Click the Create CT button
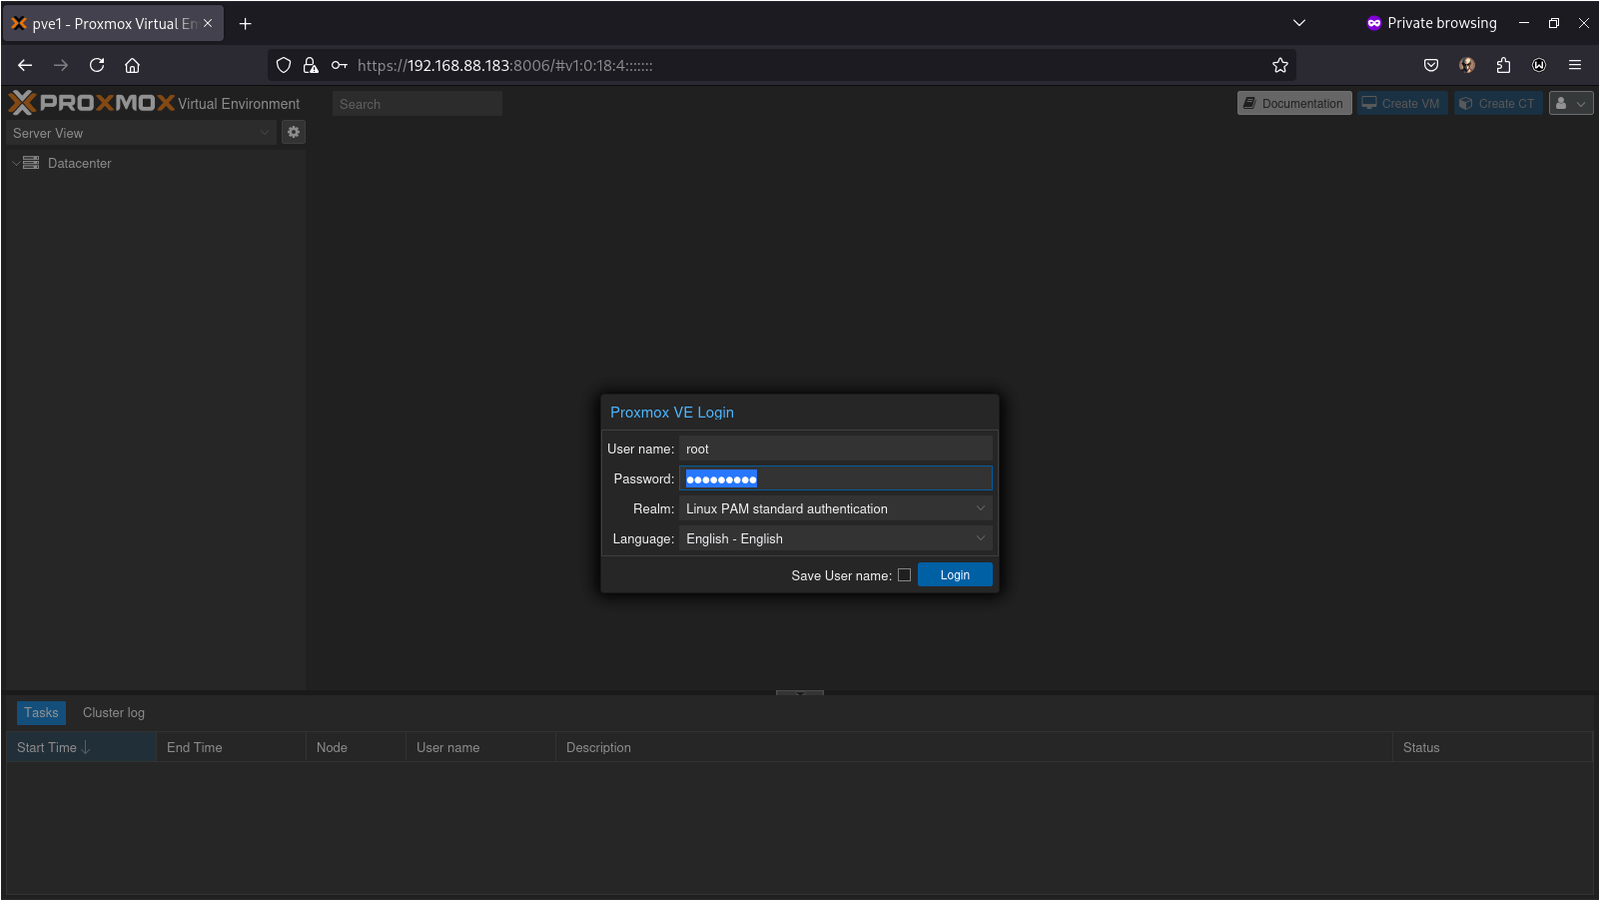The width and height of the screenshot is (1600, 901). (x=1498, y=103)
